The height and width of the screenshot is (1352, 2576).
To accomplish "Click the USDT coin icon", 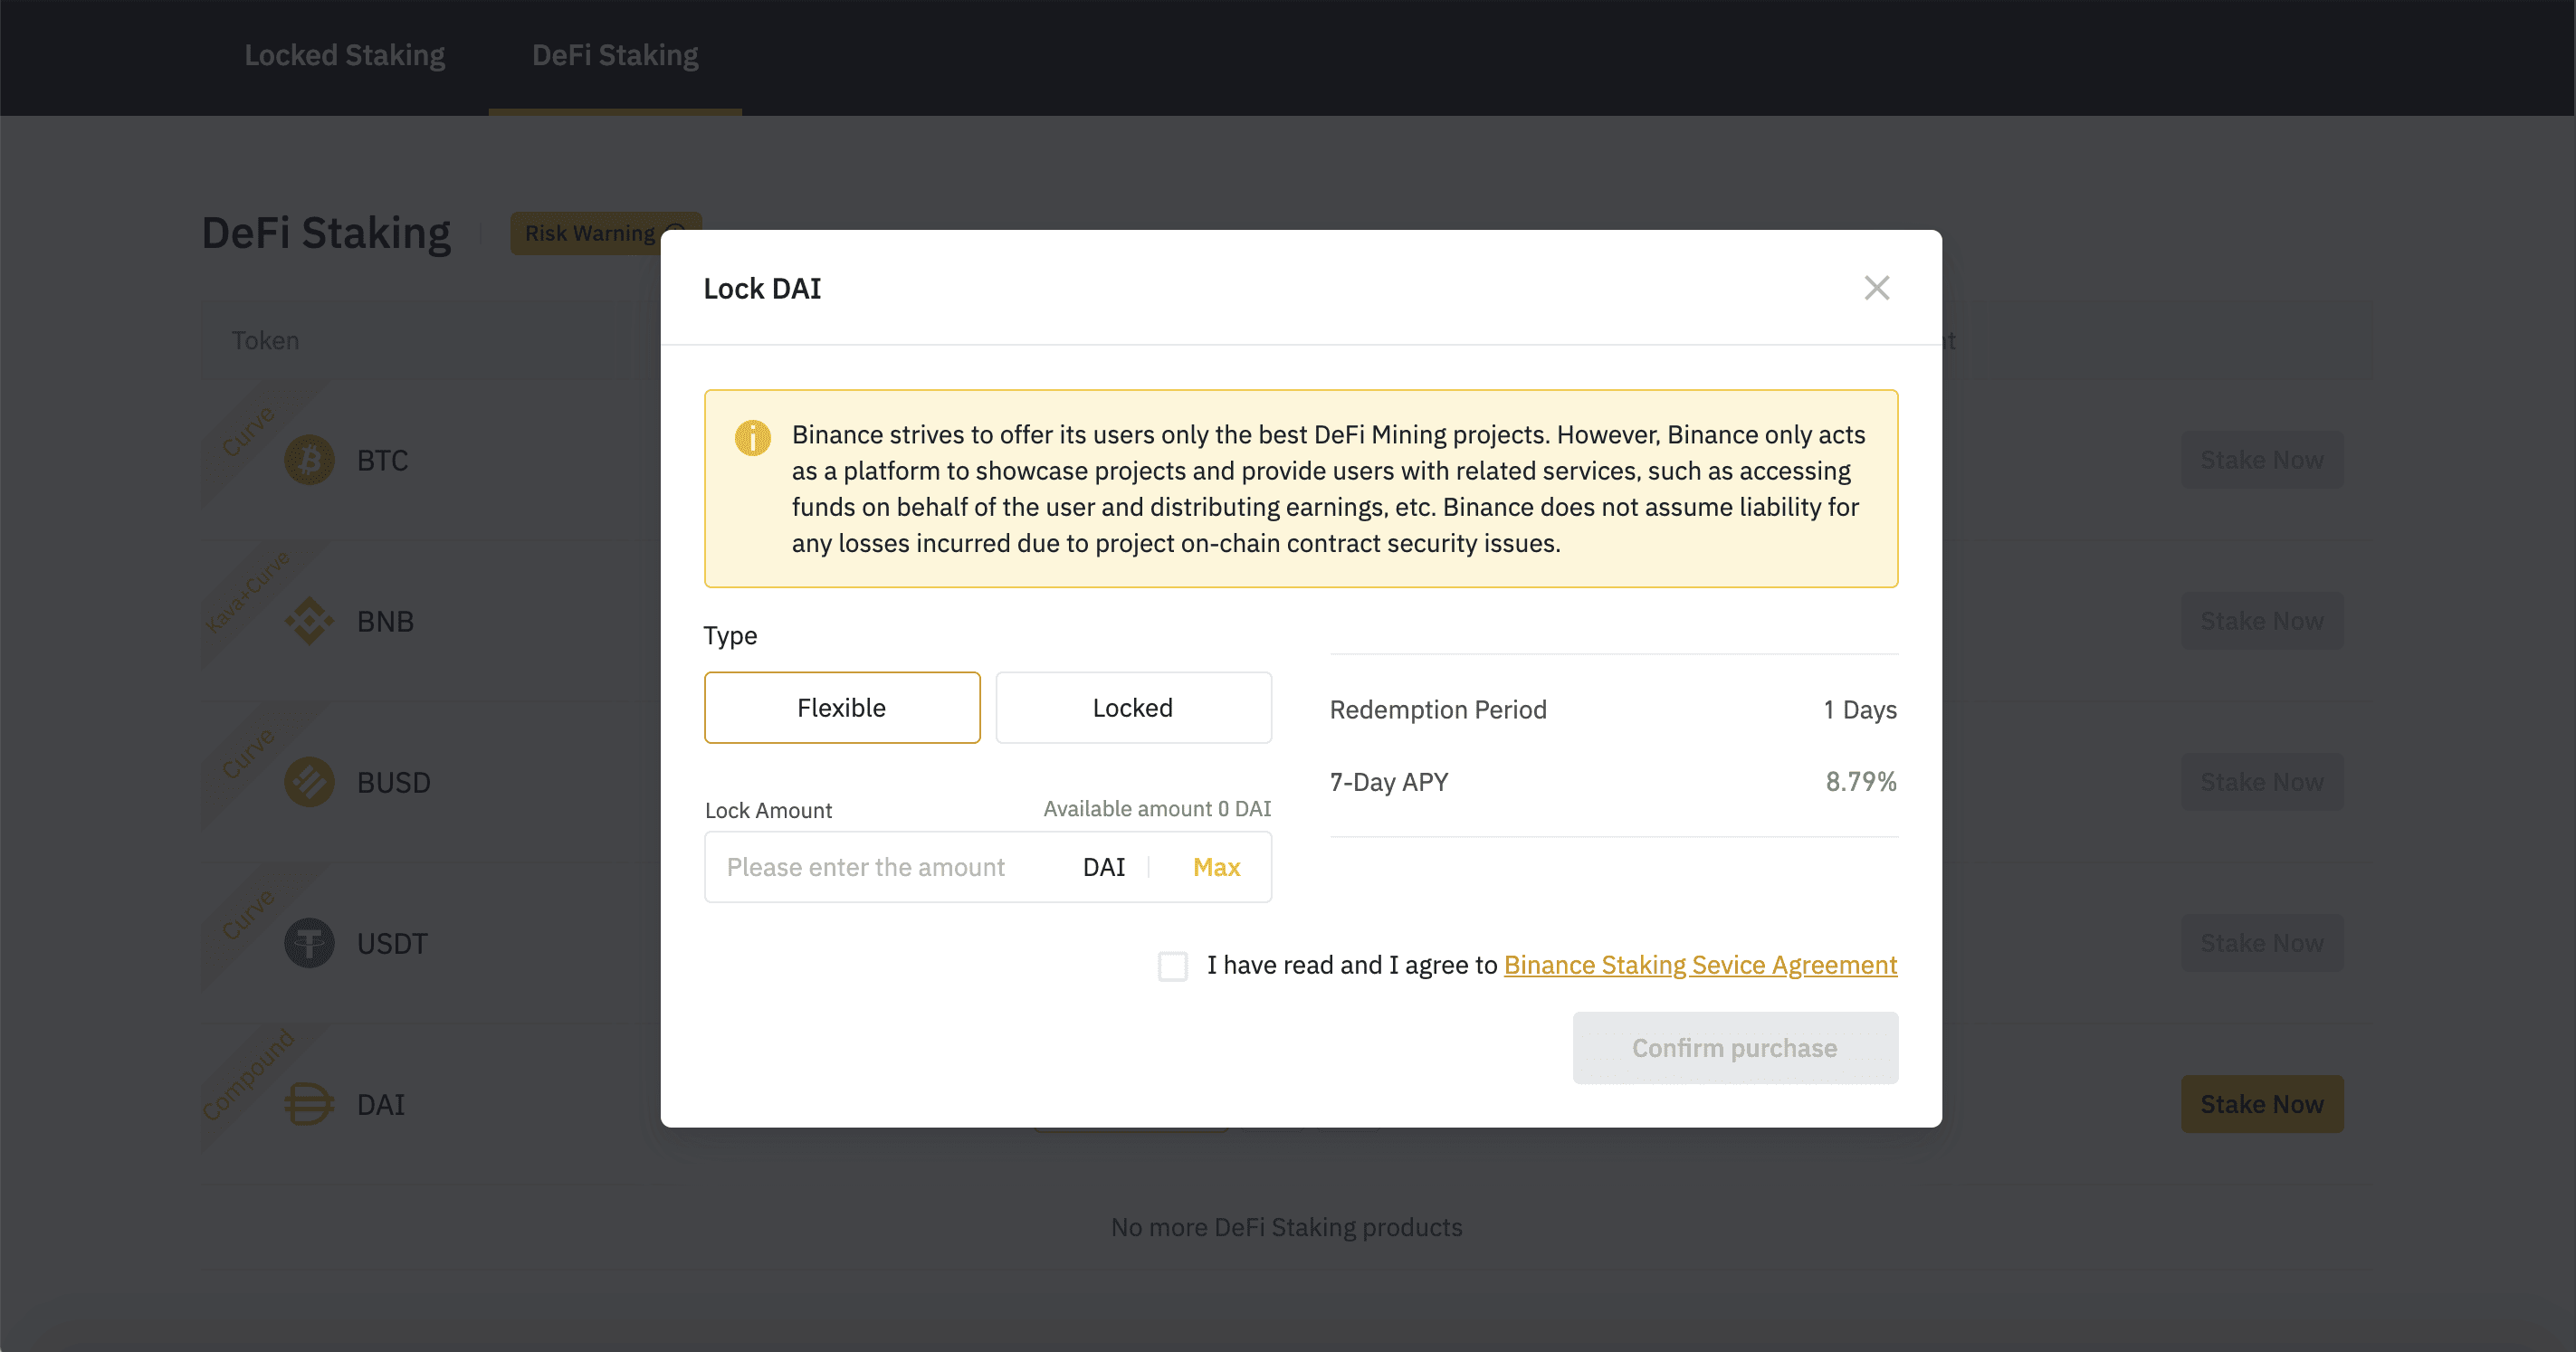I will point(309,943).
